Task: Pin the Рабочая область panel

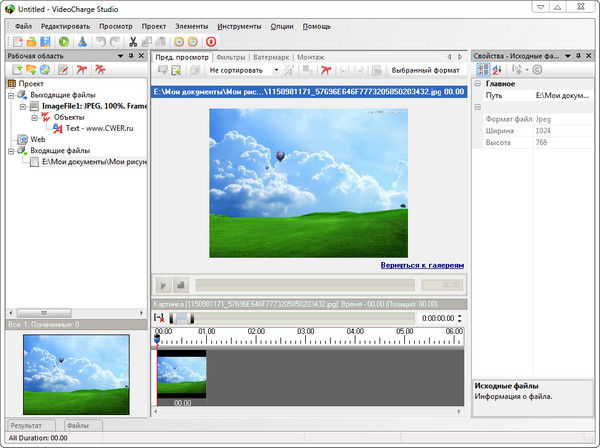Action: (130, 56)
